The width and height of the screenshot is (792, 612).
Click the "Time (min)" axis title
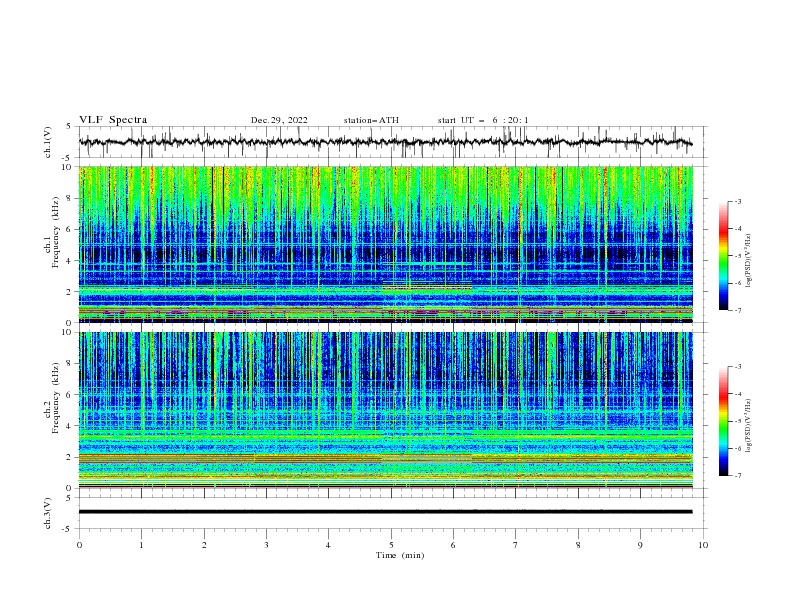pos(400,555)
